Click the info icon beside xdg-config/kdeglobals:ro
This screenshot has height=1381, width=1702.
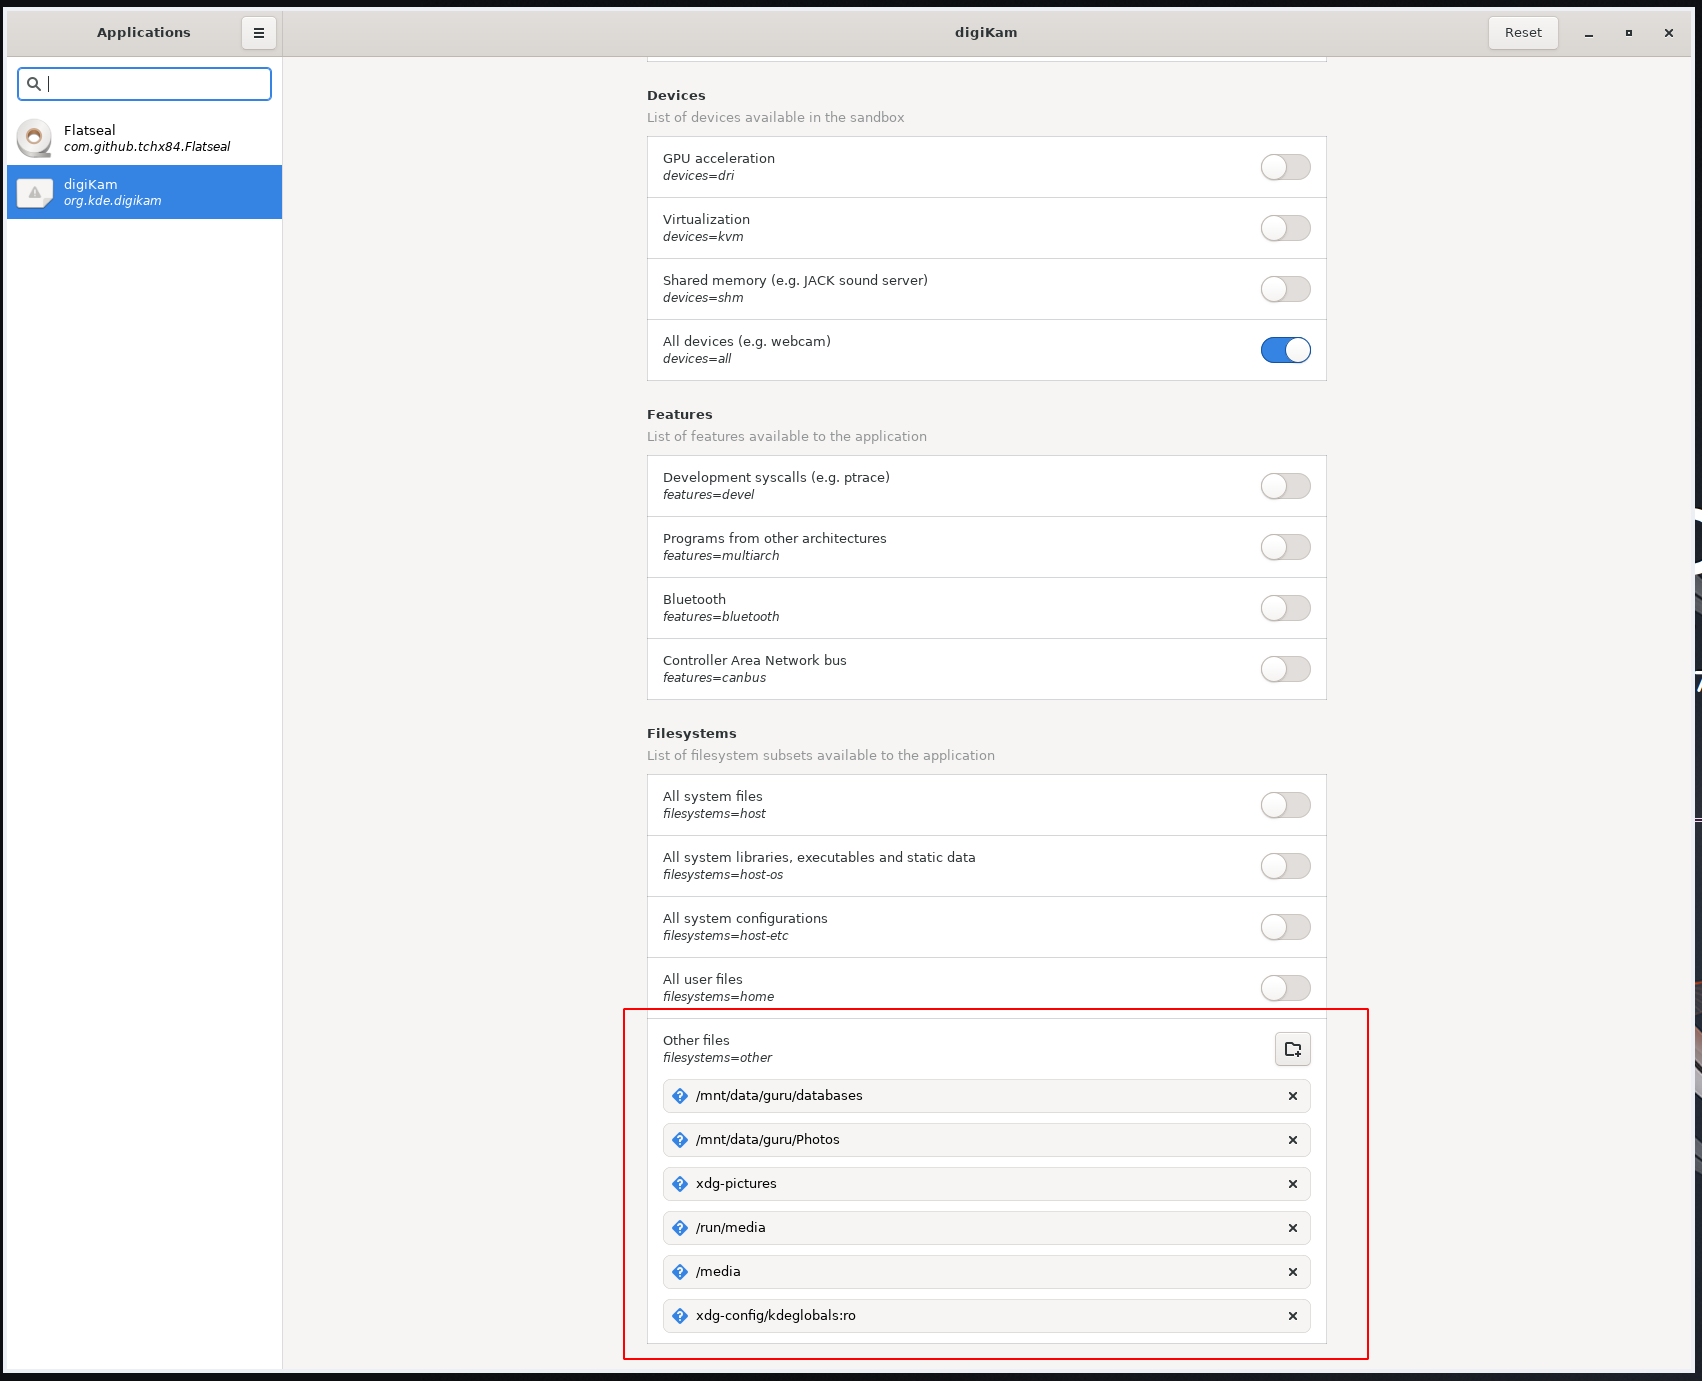pyautogui.click(x=680, y=1316)
